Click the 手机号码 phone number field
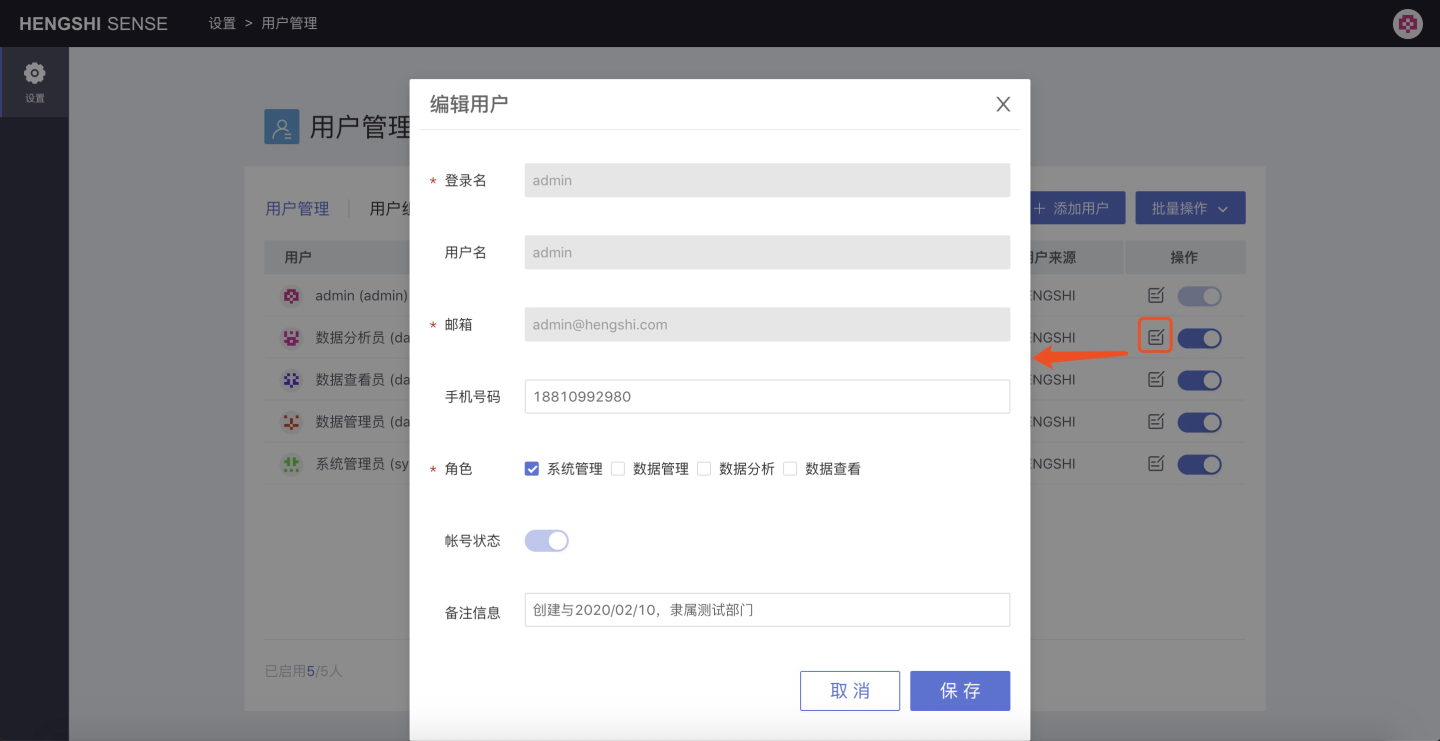Screen dimensions: 1440x741 [766, 396]
